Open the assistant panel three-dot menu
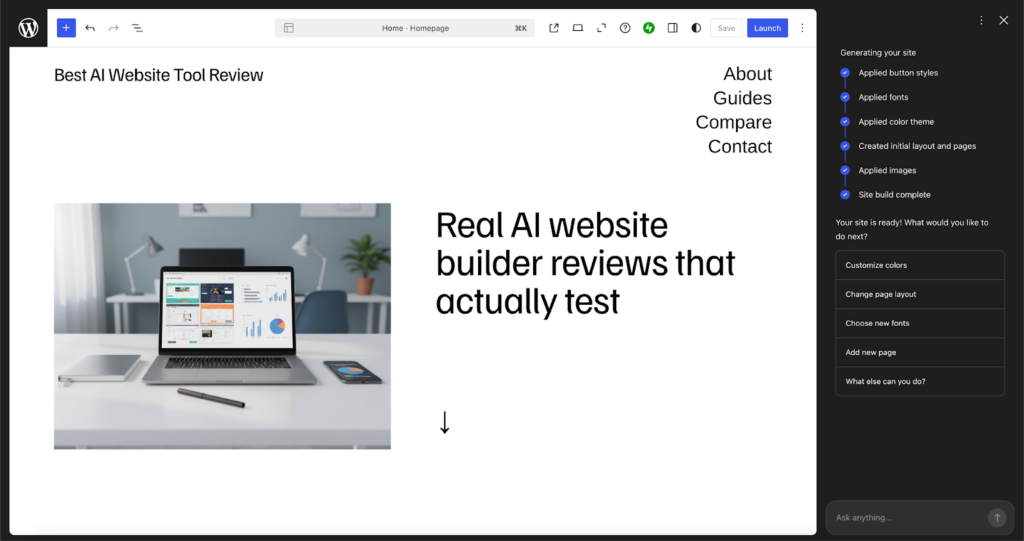The height and width of the screenshot is (541, 1024). [x=981, y=20]
